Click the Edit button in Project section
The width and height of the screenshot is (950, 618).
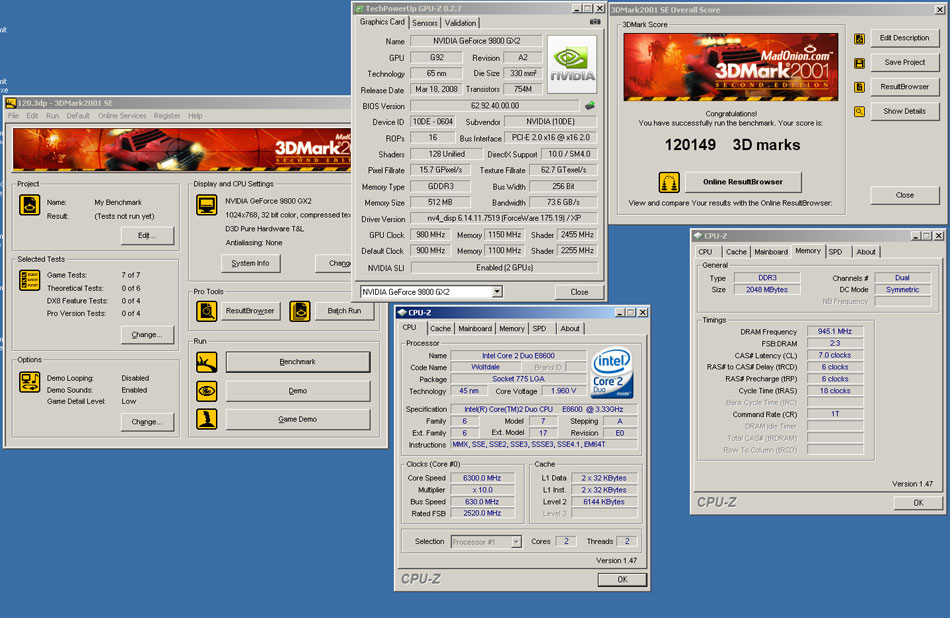coord(147,236)
